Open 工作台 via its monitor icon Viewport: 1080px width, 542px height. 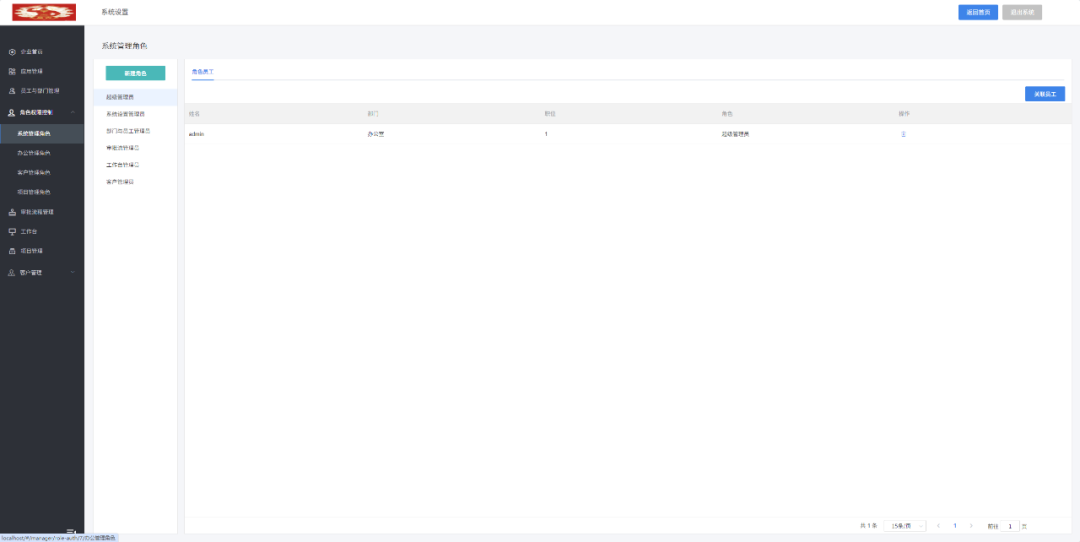click(x=12, y=231)
